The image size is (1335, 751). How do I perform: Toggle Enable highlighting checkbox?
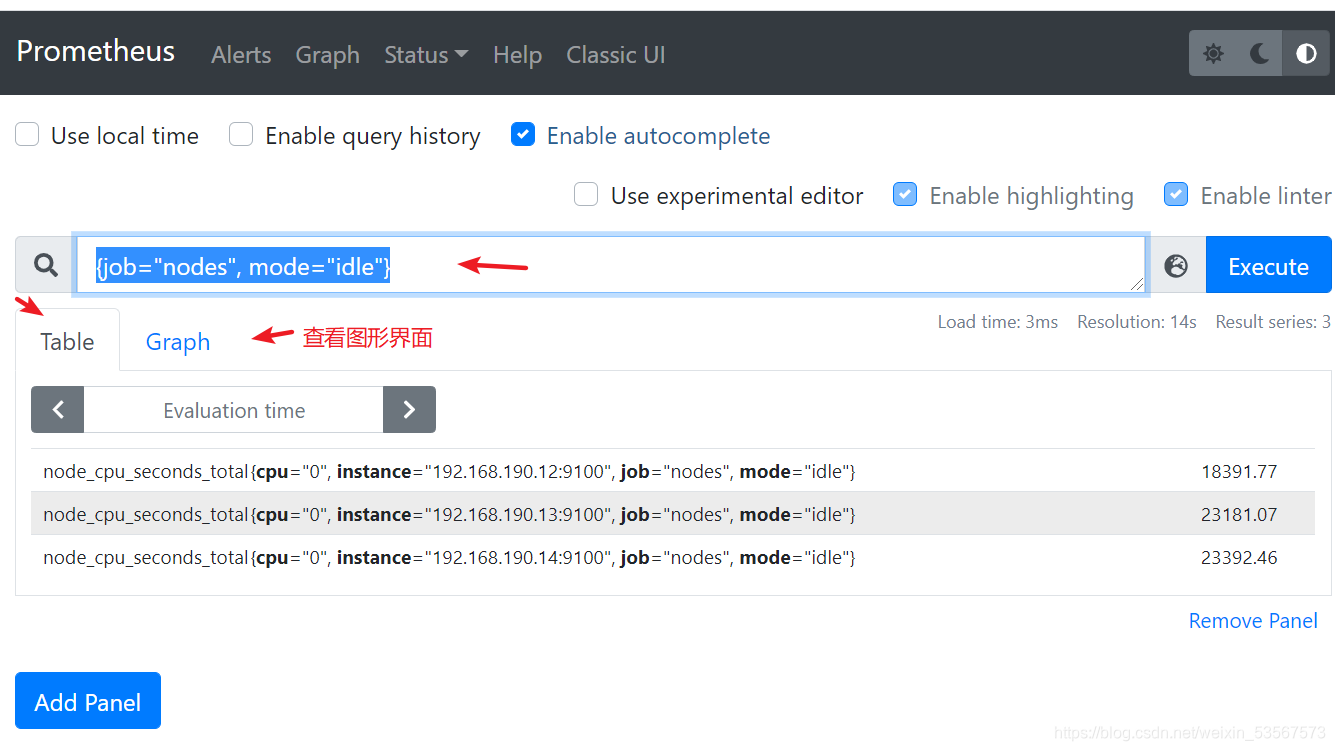905,195
